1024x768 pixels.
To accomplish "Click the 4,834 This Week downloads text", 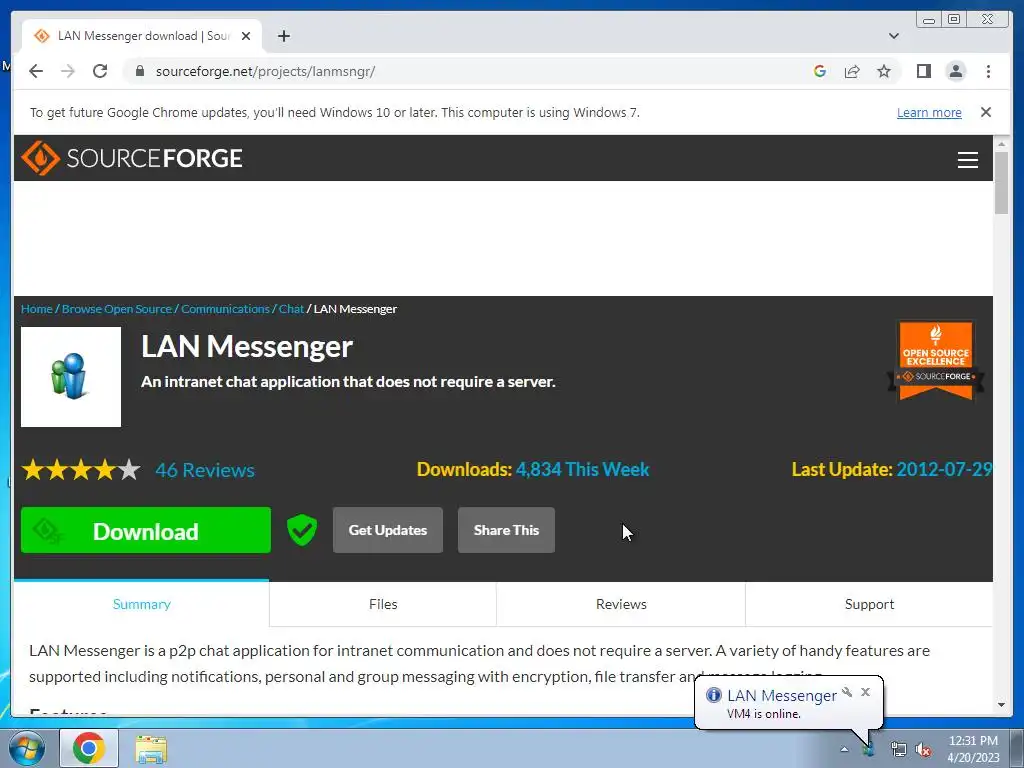I will pyautogui.click(x=583, y=470).
